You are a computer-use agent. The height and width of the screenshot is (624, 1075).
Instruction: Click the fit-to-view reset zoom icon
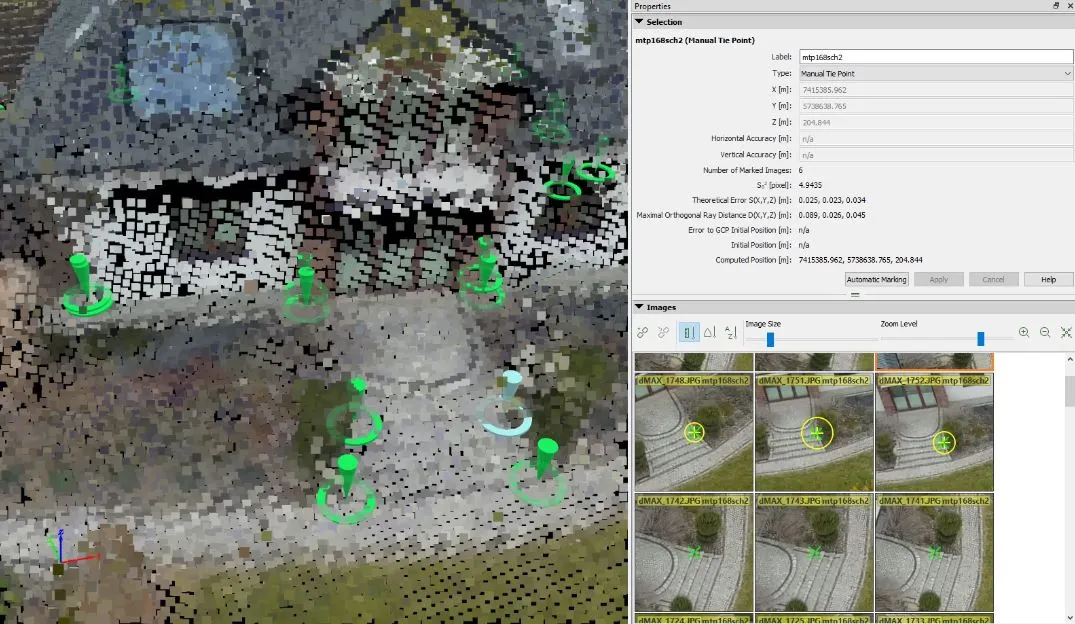[x=1066, y=333]
